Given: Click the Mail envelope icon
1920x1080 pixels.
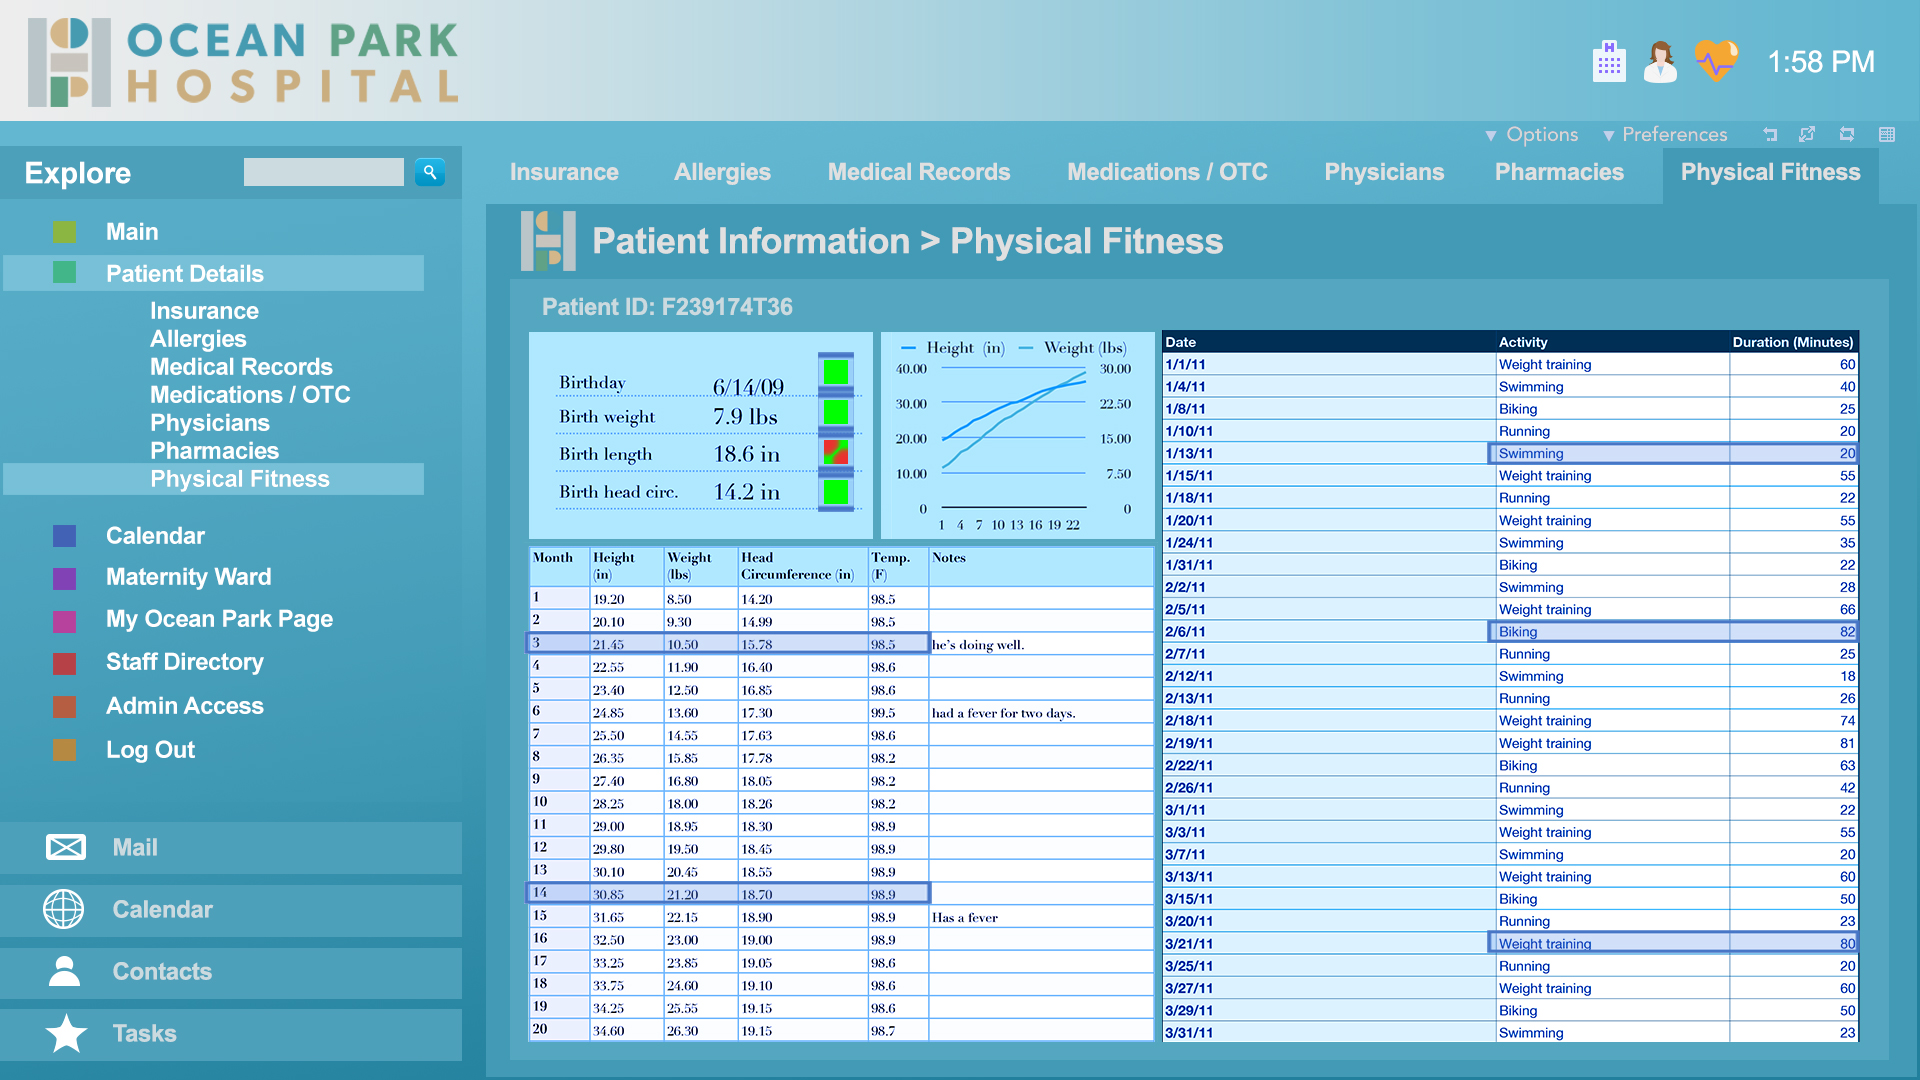Looking at the screenshot, I should pyautogui.click(x=66, y=848).
